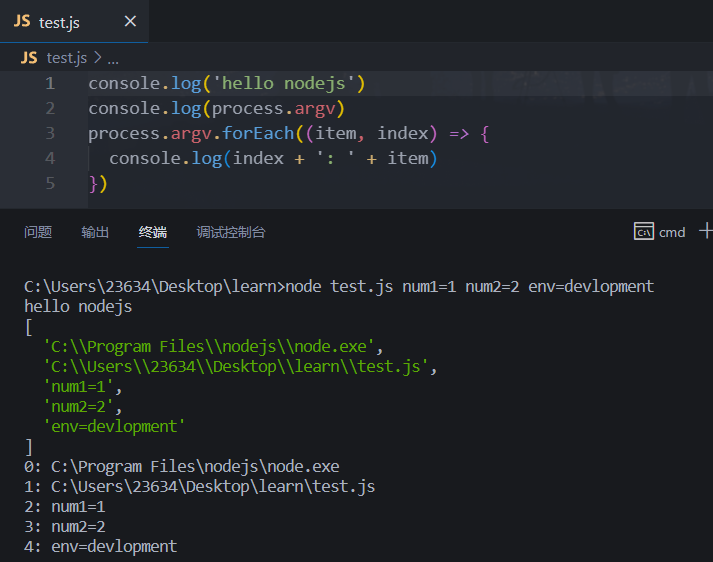Click terminal output 'hello nodejs'

[x=78, y=307]
